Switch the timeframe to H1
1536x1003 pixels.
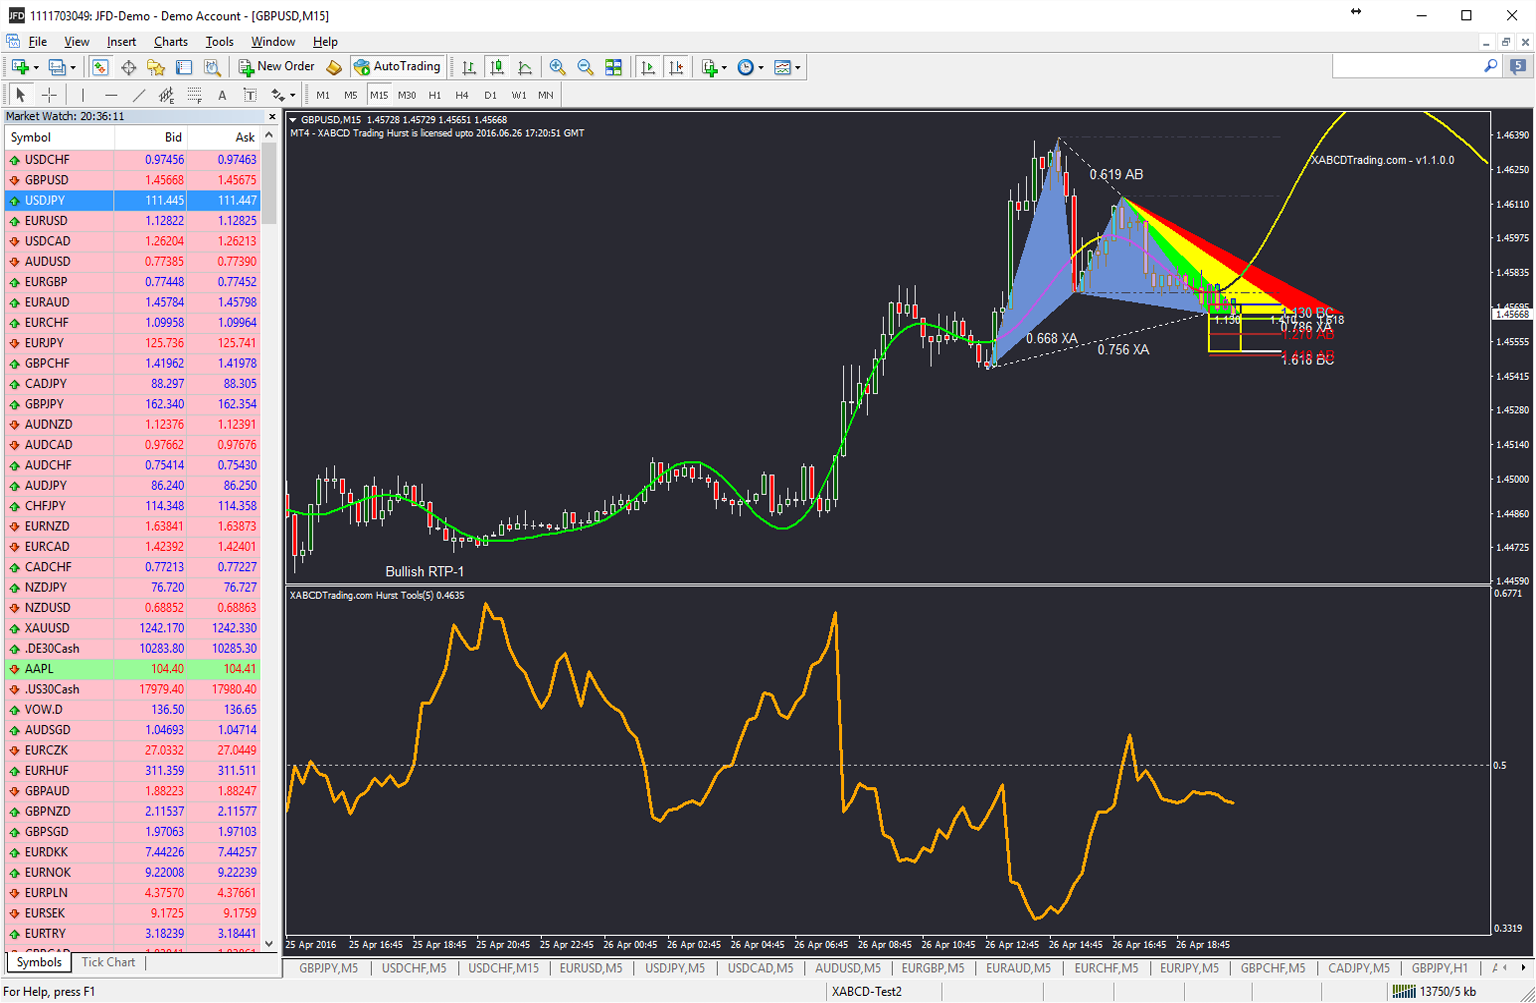coord(435,95)
